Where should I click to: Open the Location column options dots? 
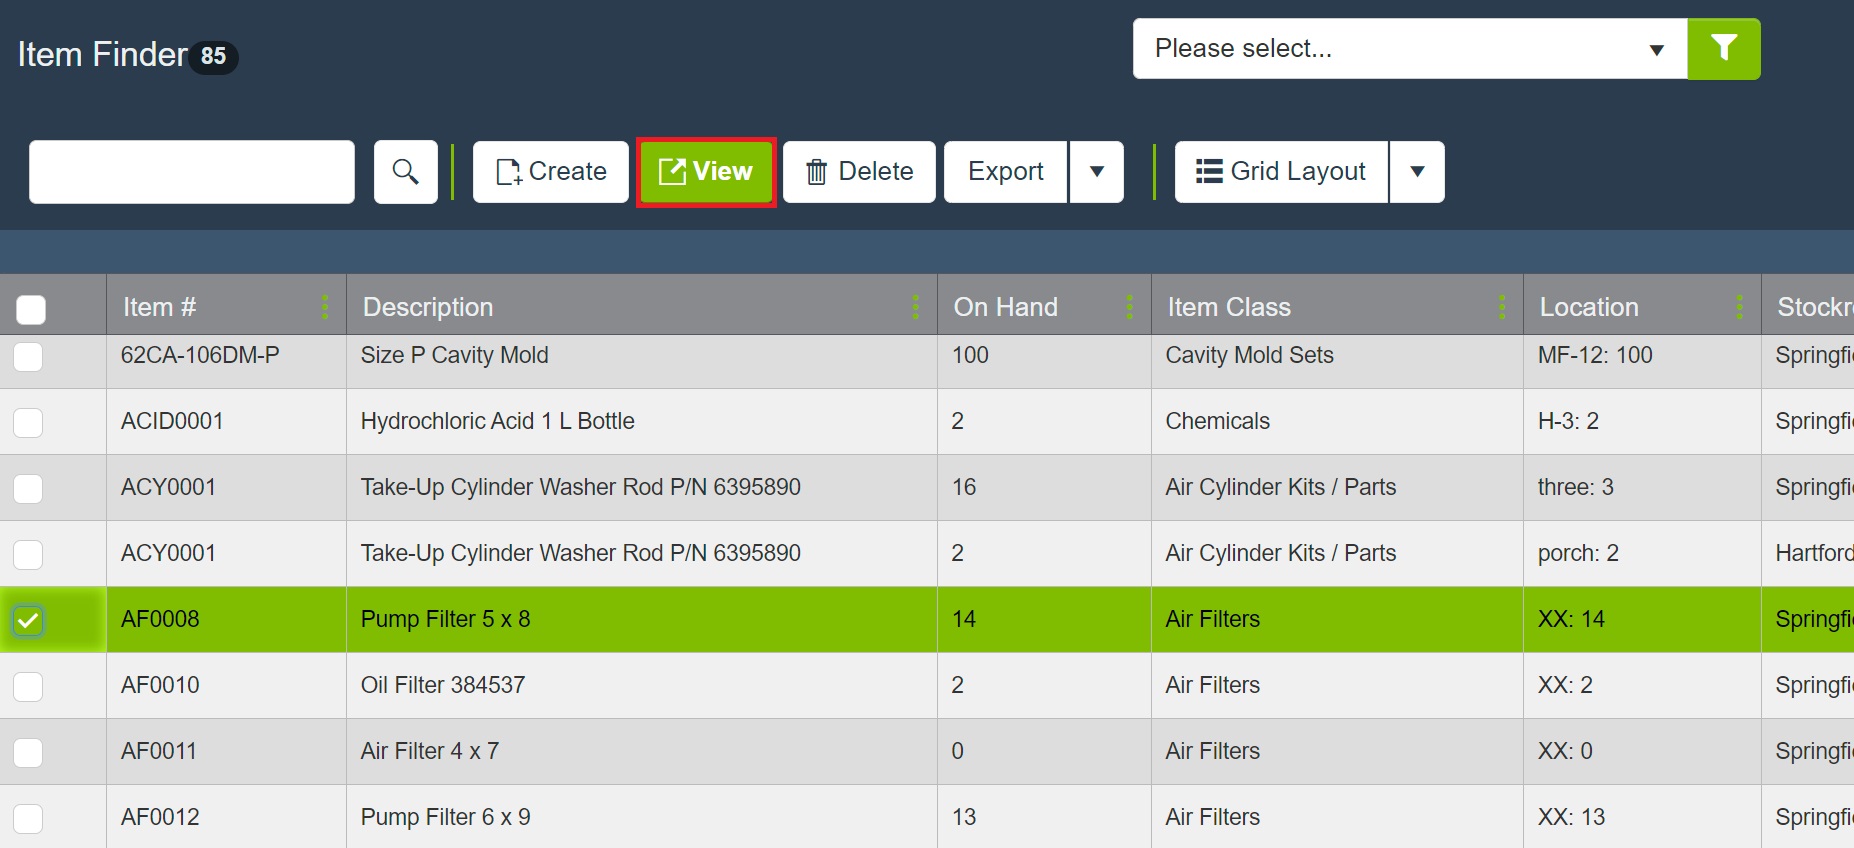click(1739, 307)
